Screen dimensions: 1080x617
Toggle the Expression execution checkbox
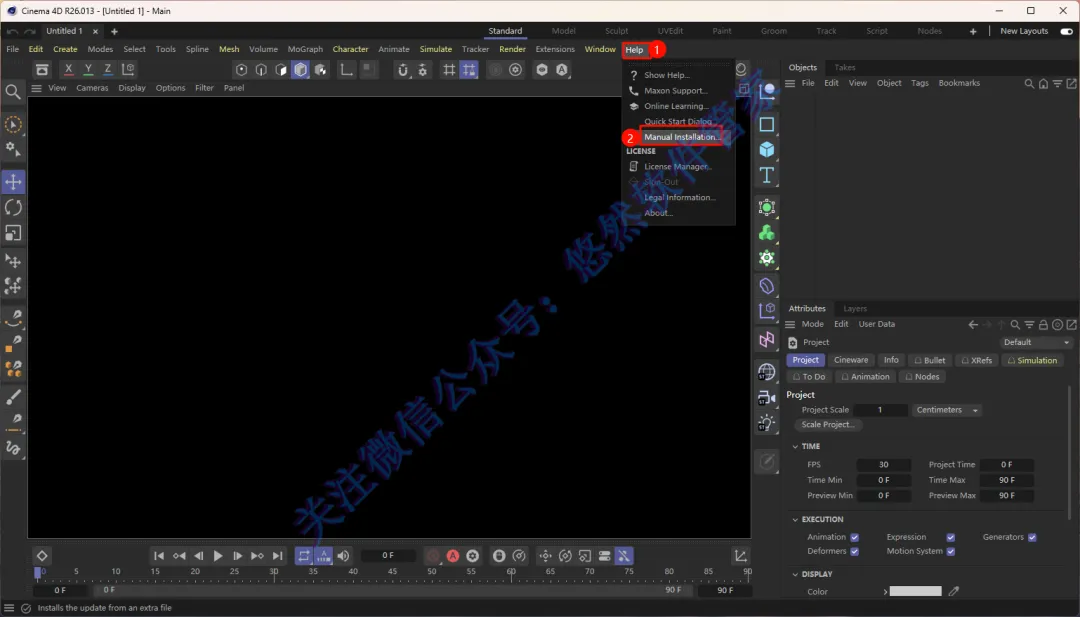click(x=951, y=537)
